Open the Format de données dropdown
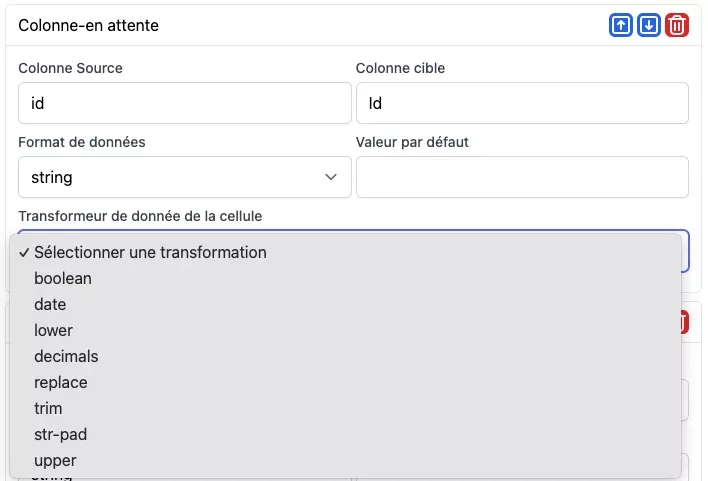Viewport: 708px width, 481px height. tap(184, 177)
